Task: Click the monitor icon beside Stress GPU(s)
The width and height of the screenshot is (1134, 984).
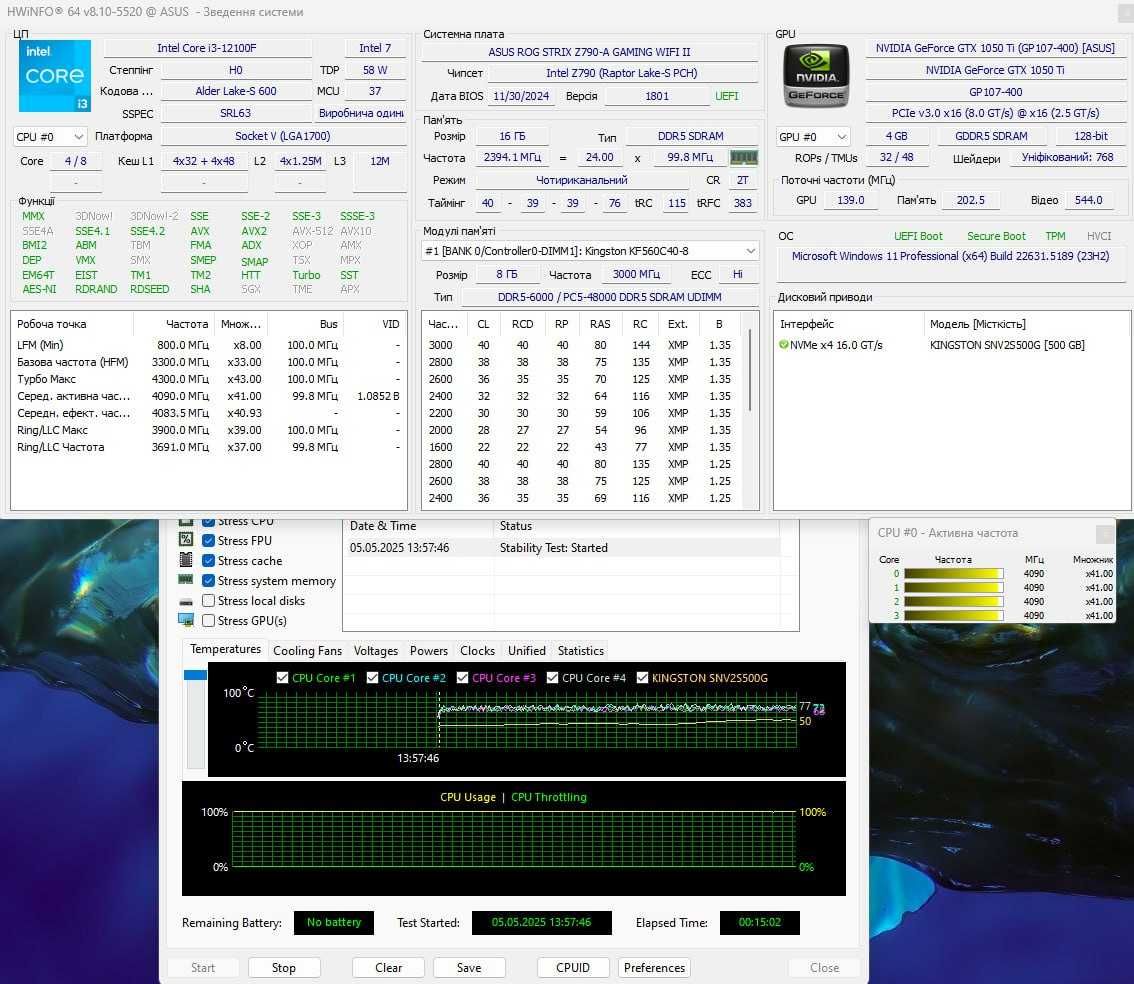Action: pos(186,620)
